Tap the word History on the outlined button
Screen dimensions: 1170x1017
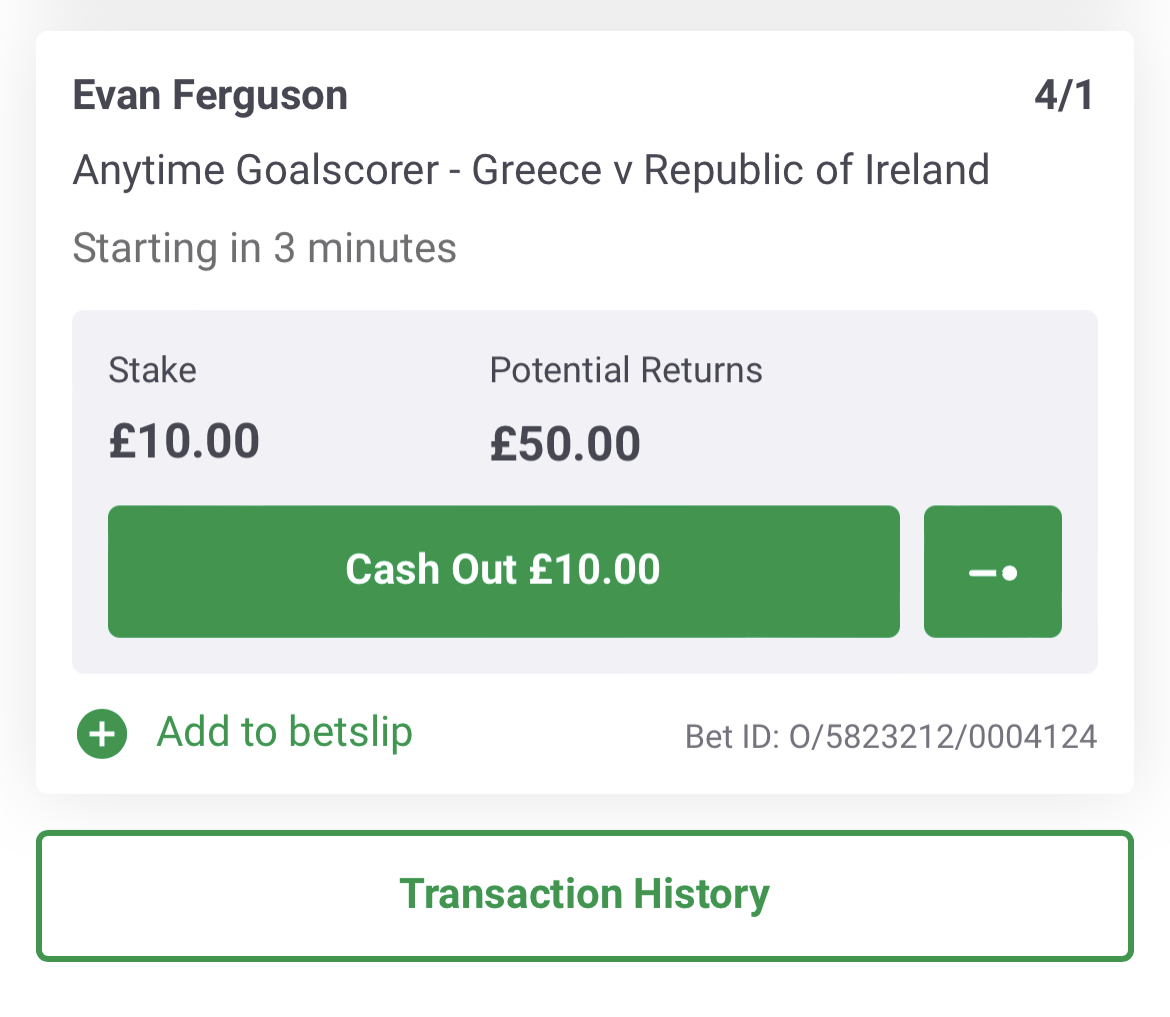[701, 895]
